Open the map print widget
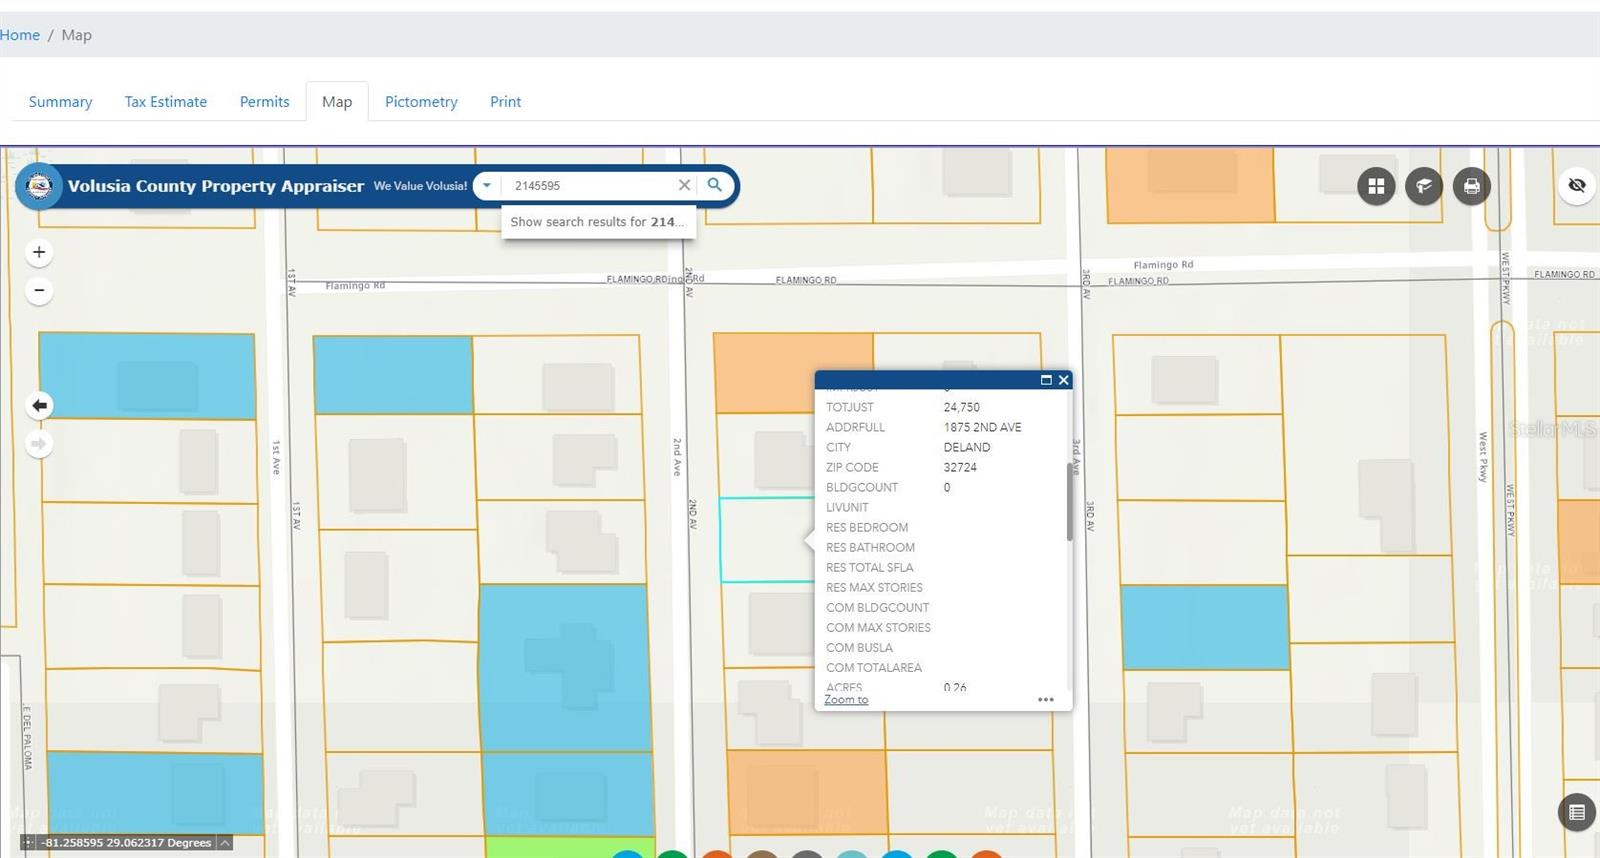Screen dimensions: 1600x858 click(1471, 186)
